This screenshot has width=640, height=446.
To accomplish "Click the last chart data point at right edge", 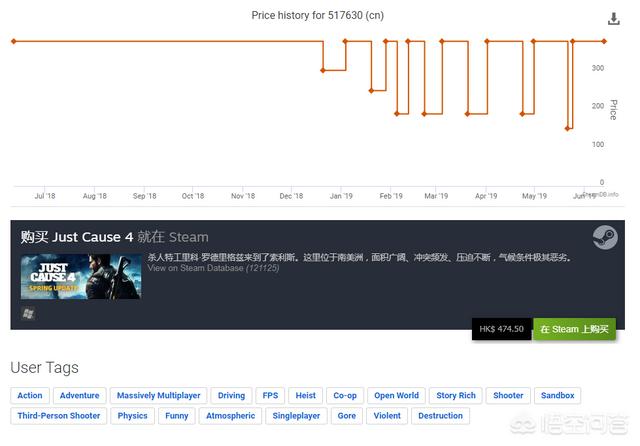I will click(604, 41).
